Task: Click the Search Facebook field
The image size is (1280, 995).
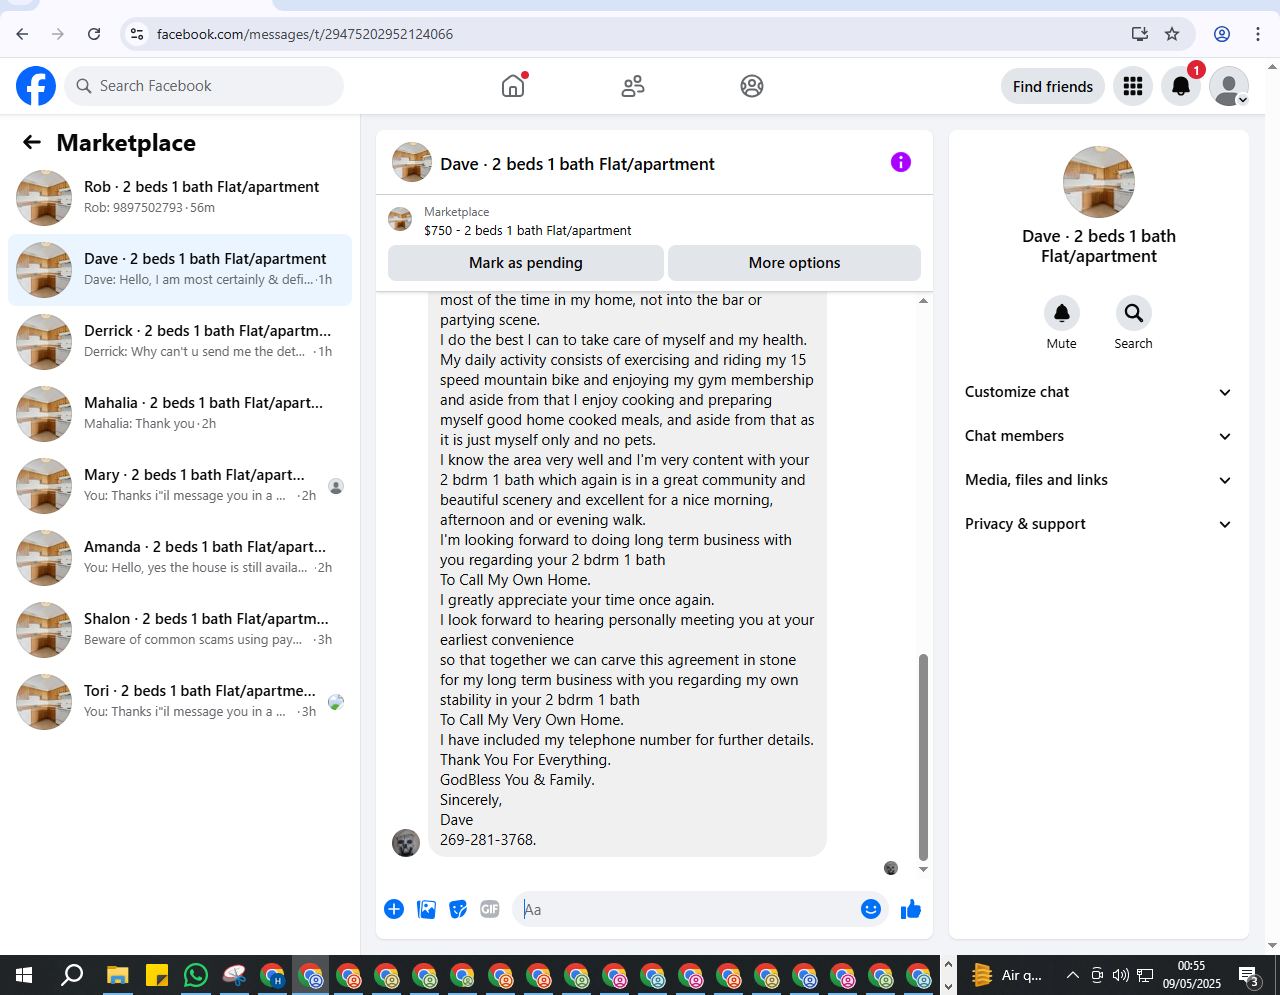Action: [x=204, y=86]
